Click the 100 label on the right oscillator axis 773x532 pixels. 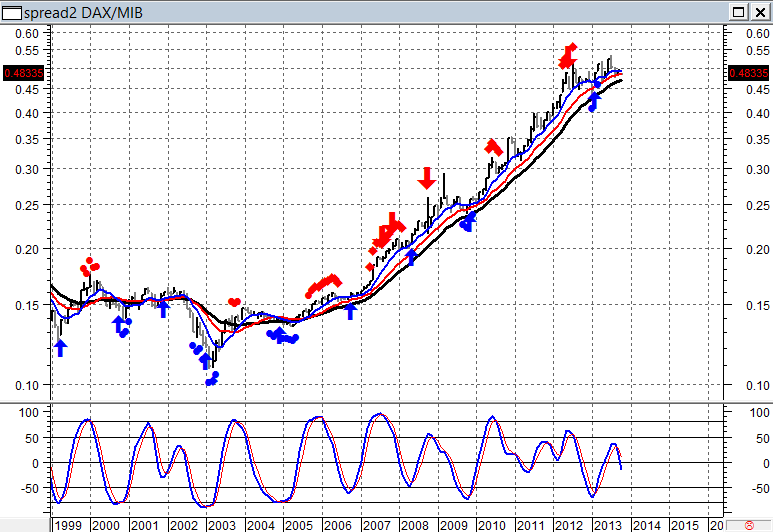760,413
